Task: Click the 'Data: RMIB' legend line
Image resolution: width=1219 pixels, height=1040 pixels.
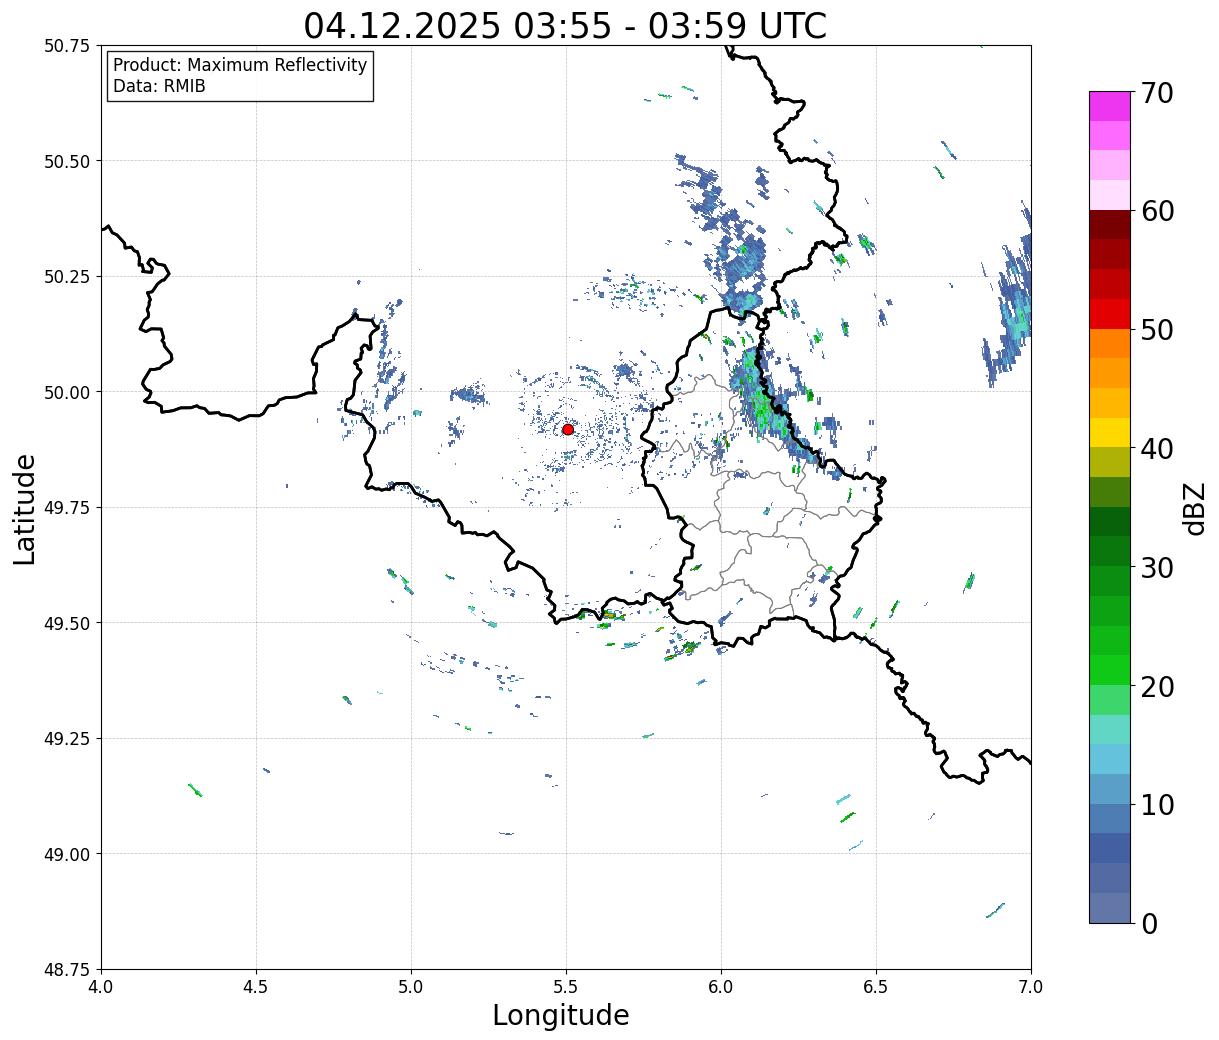Action: [159, 86]
